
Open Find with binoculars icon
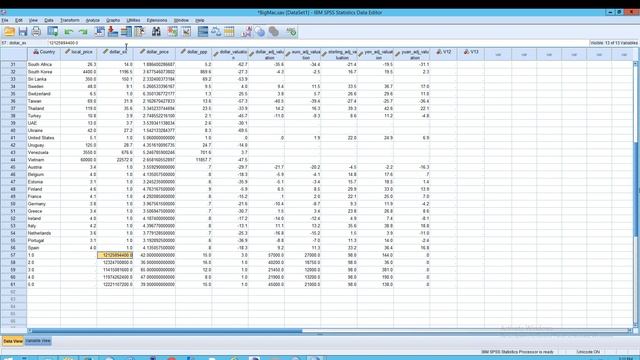[x=156, y=31]
